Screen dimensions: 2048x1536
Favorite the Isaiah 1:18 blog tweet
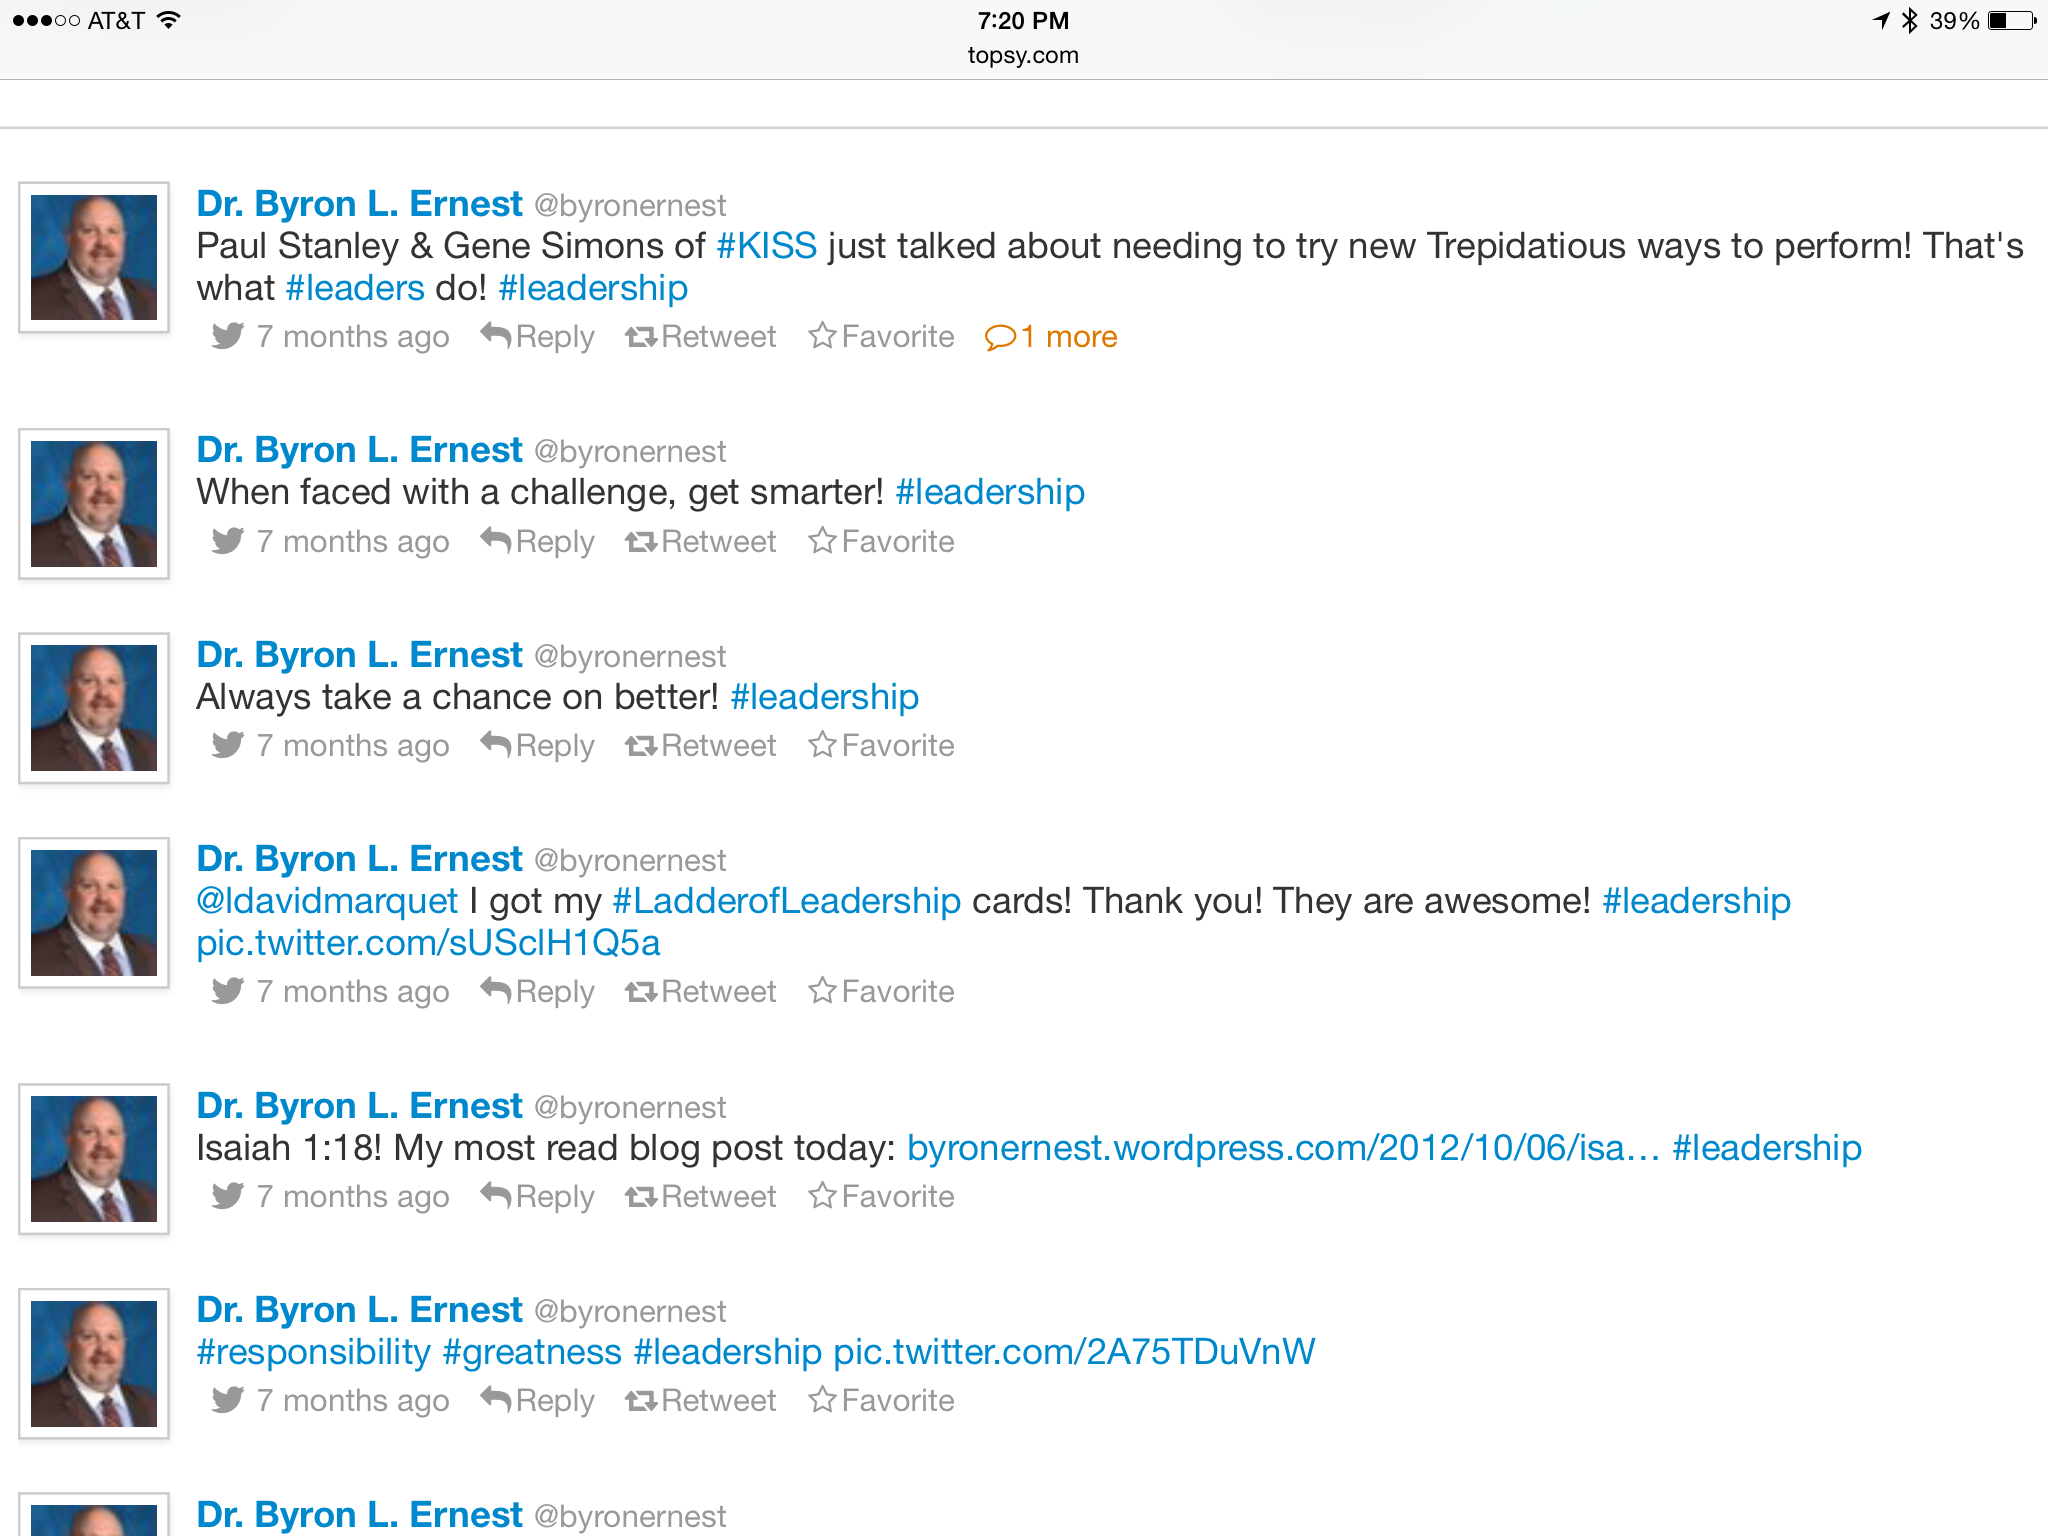click(x=882, y=1197)
